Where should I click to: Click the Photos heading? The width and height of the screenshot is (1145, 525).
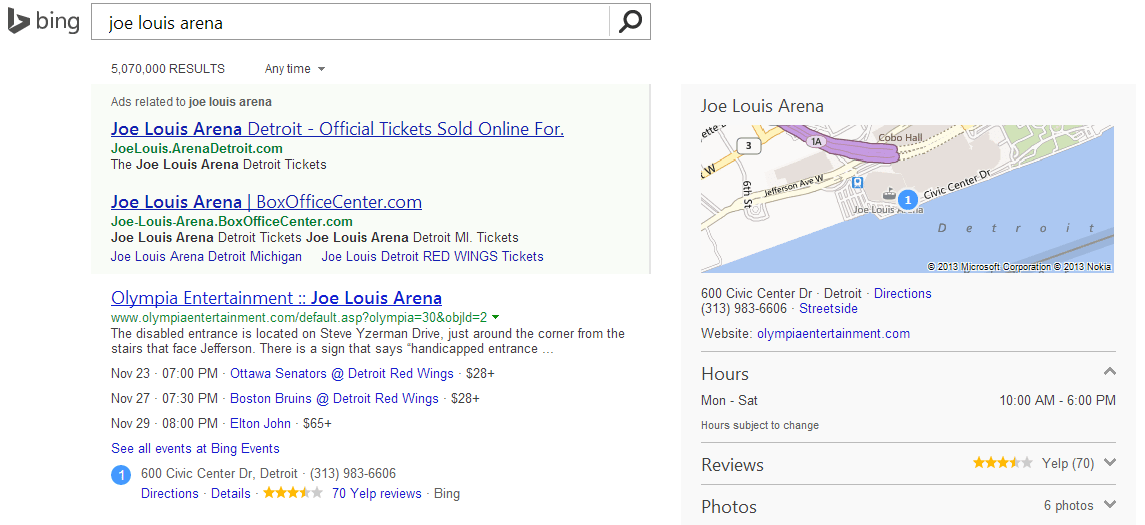(729, 507)
